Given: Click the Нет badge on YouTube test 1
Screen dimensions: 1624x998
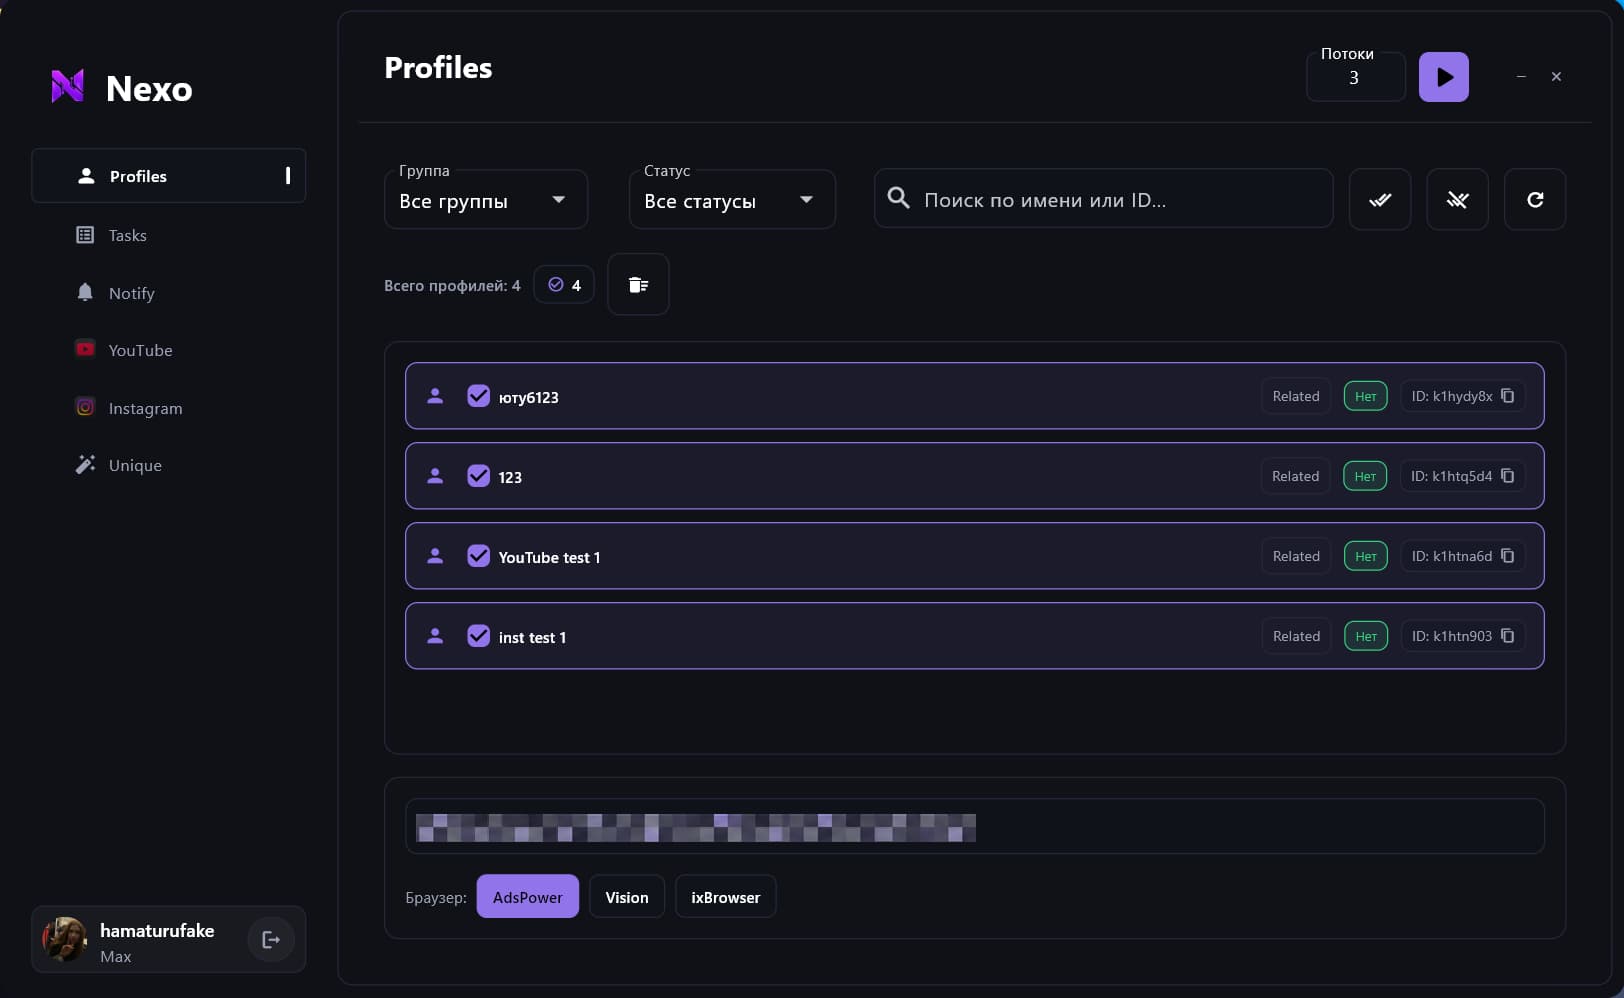Looking at the screenshot, I should pos(1365,556).
